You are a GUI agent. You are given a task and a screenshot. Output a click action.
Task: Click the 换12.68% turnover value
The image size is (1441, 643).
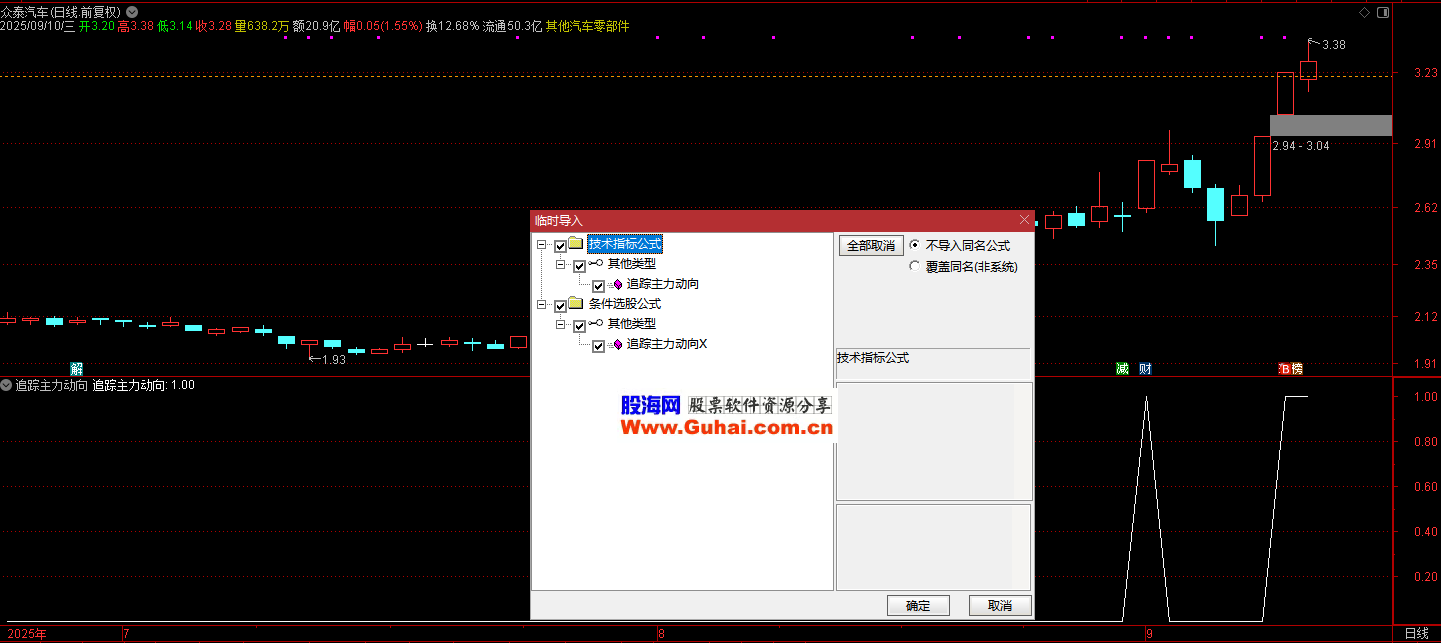[x=453, y=27]
